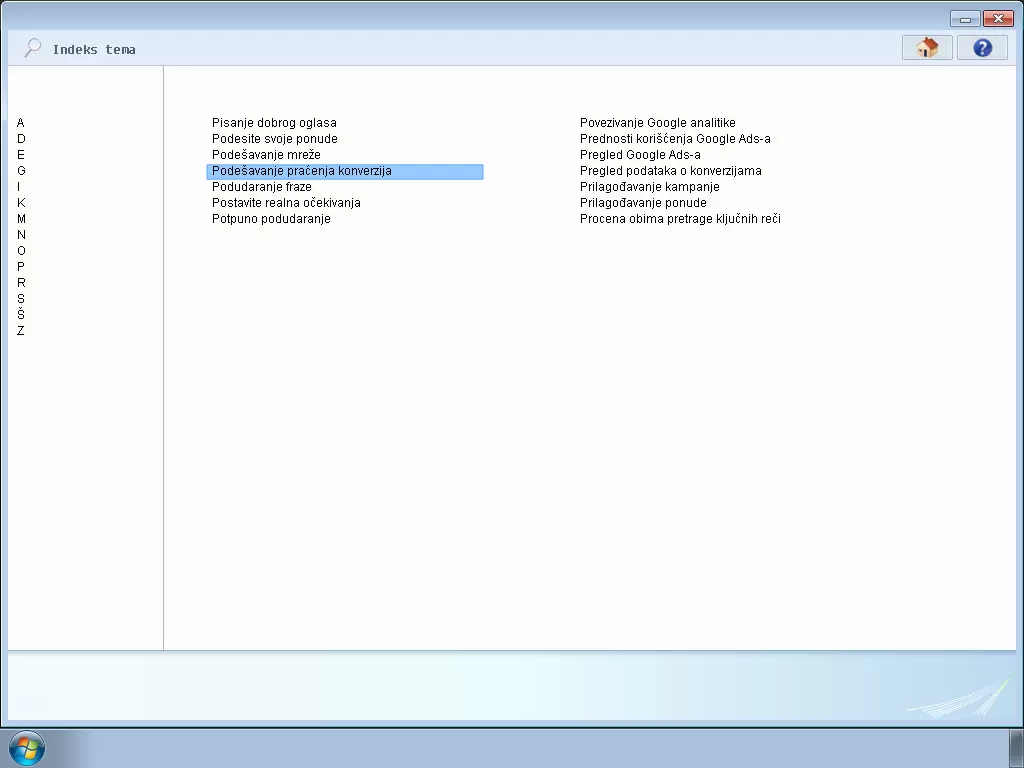The width and height of the screenshot is (1024, 768).
Task: Jump to index letter I
Action: pos(18,187)
